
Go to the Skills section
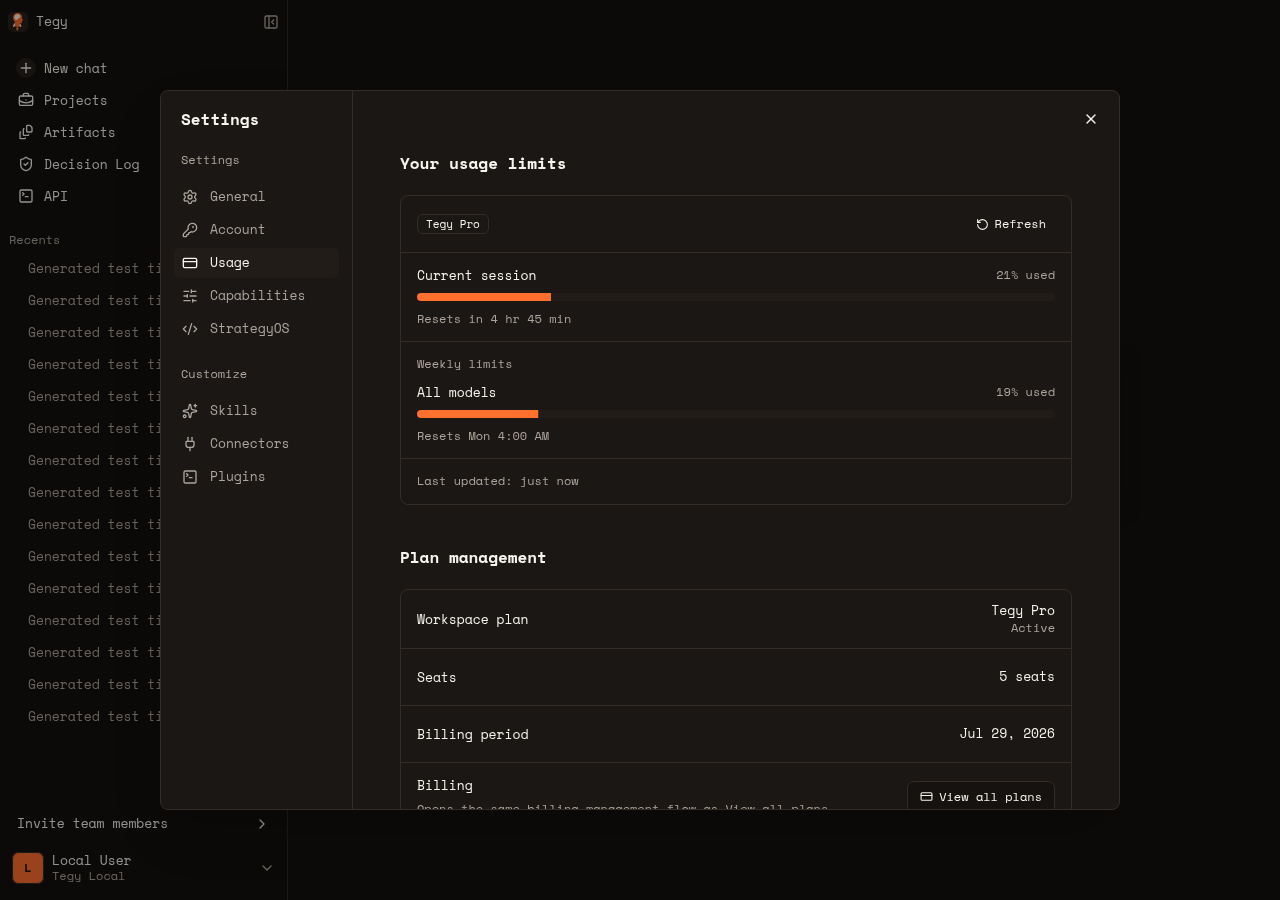[x=257, y=411]
